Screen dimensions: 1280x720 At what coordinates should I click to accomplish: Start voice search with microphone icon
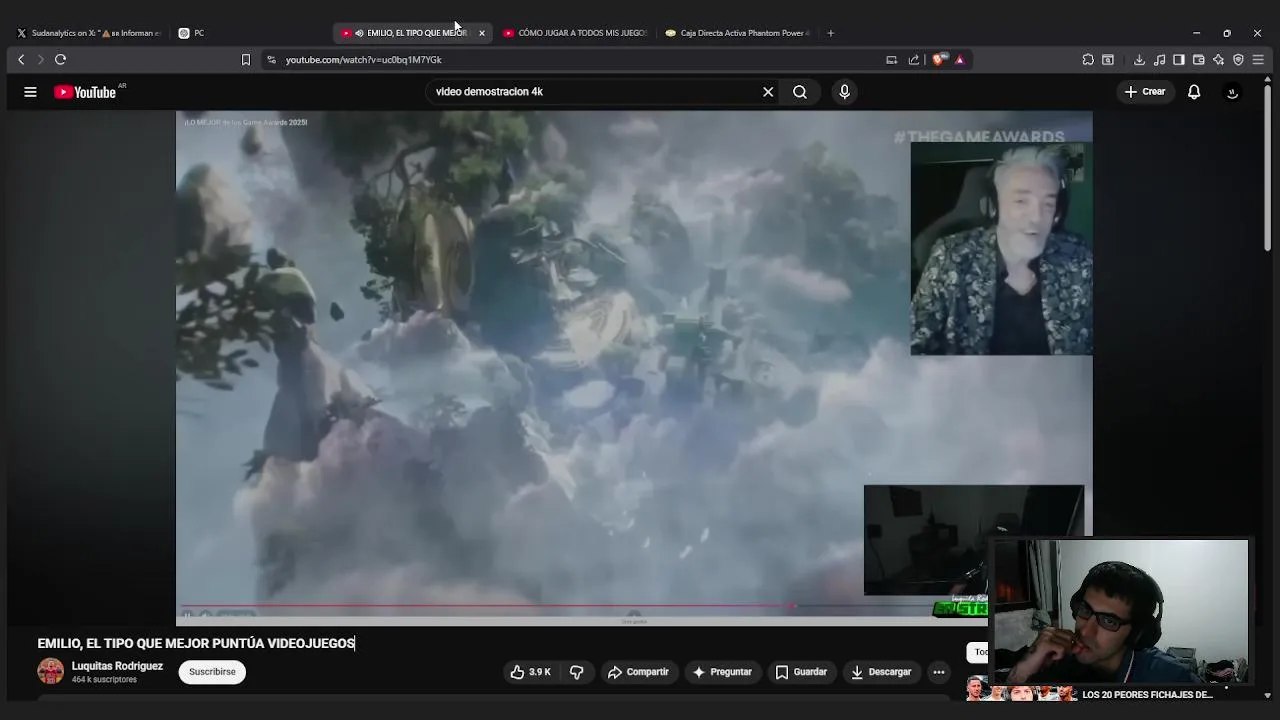coord(844,92)
